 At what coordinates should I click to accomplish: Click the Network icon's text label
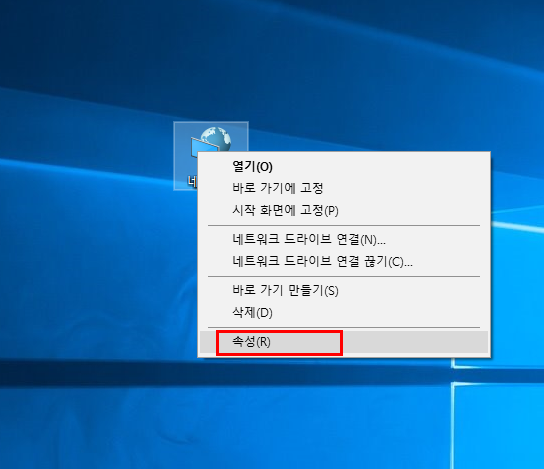pyautogui.click(x=192, y=181)
